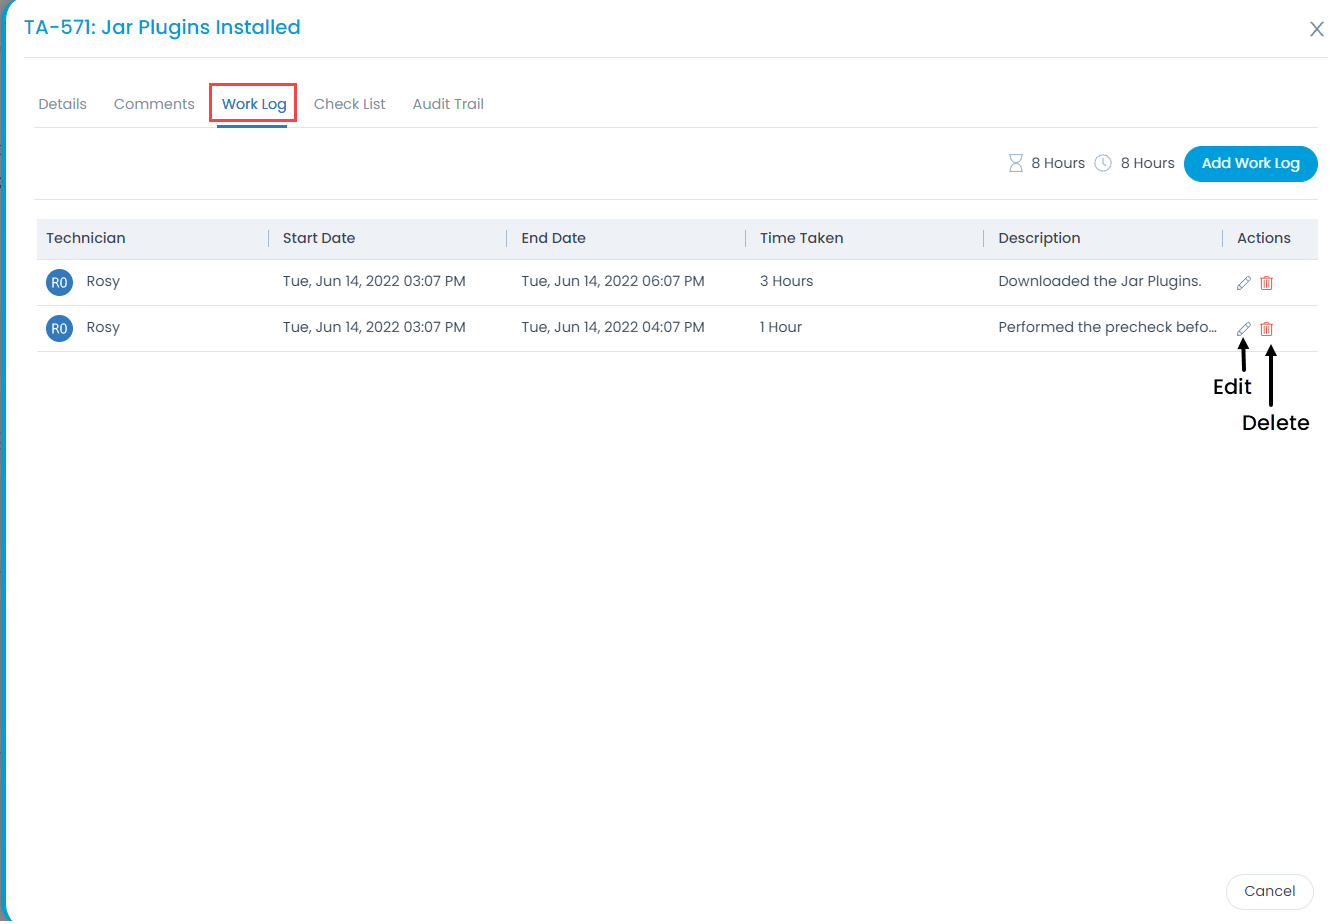
Task: Go to the Check List tab
Action: [x=350, y=104]
